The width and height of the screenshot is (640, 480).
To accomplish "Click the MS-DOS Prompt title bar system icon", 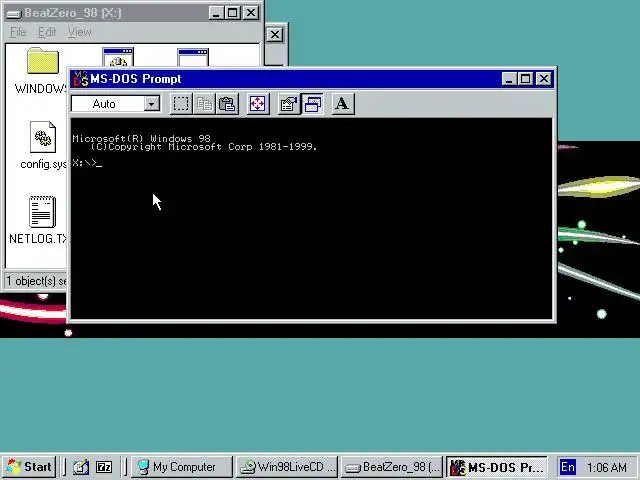I will coord(80,78).
